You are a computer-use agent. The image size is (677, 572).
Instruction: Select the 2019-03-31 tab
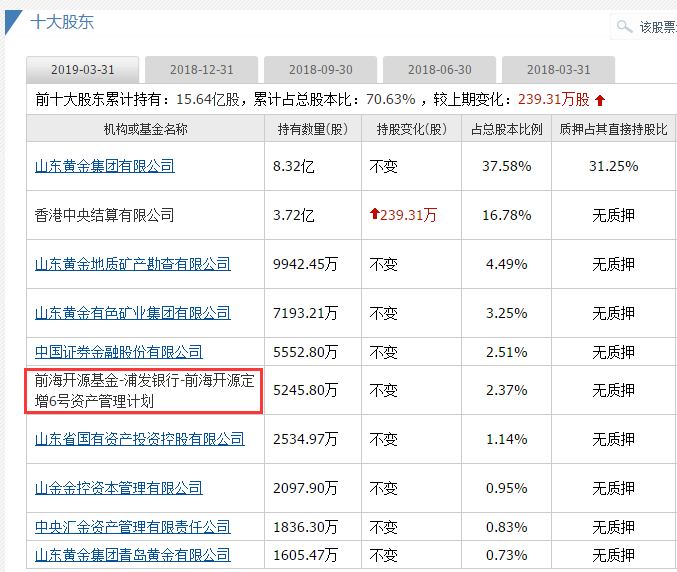coord(82,70)
